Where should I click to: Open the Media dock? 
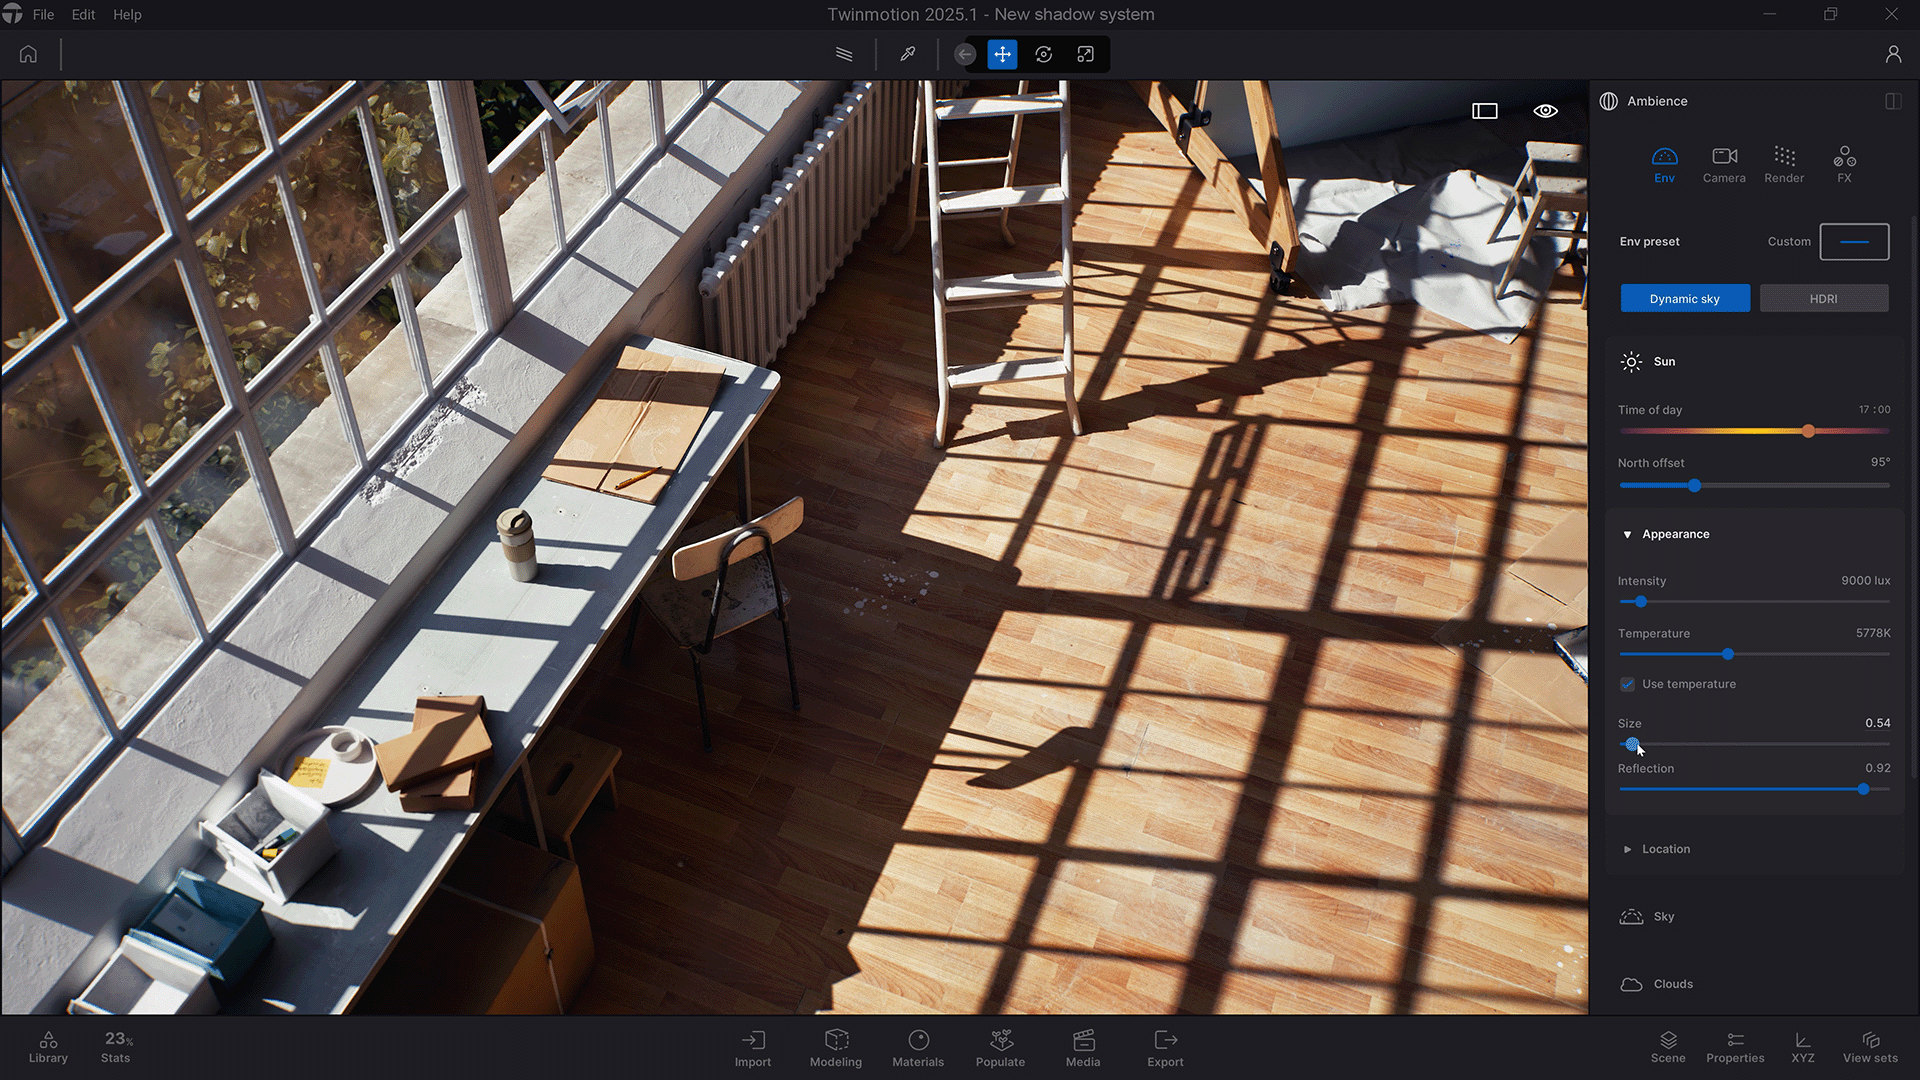(1083, 1048)
